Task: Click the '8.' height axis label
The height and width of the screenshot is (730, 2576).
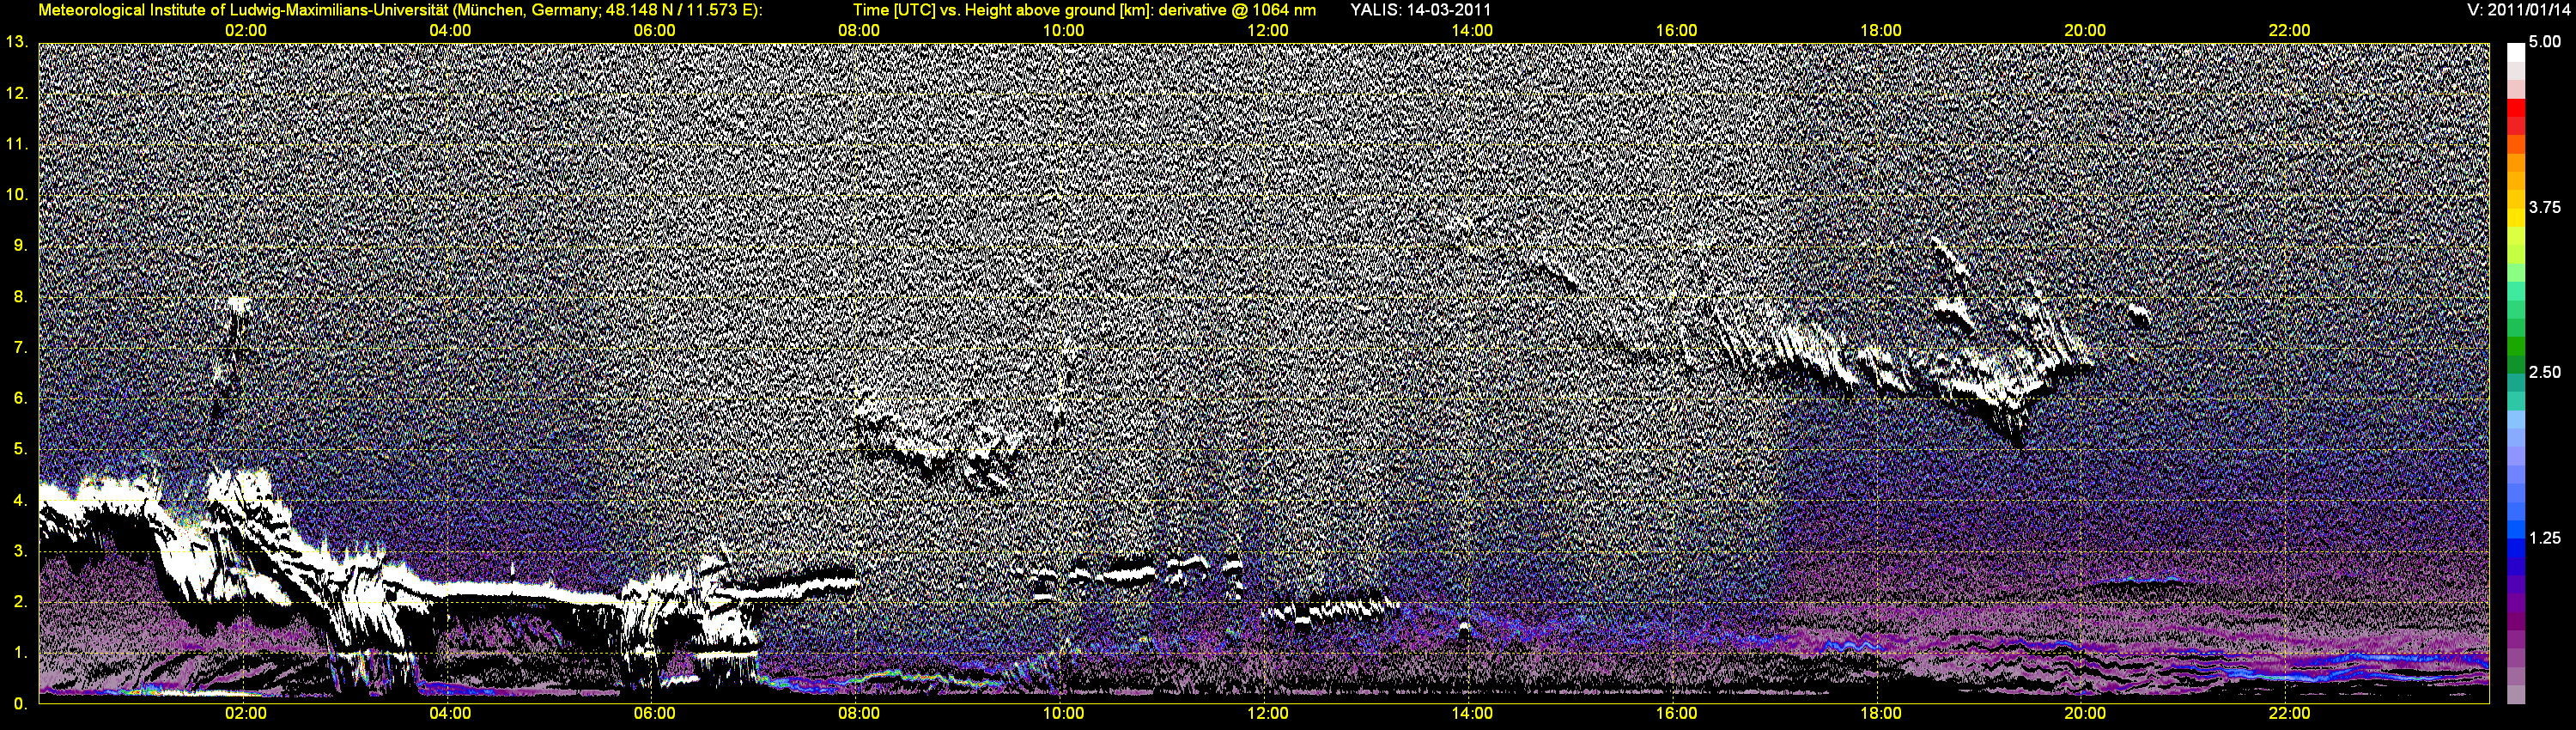Action: coord(20,296)
